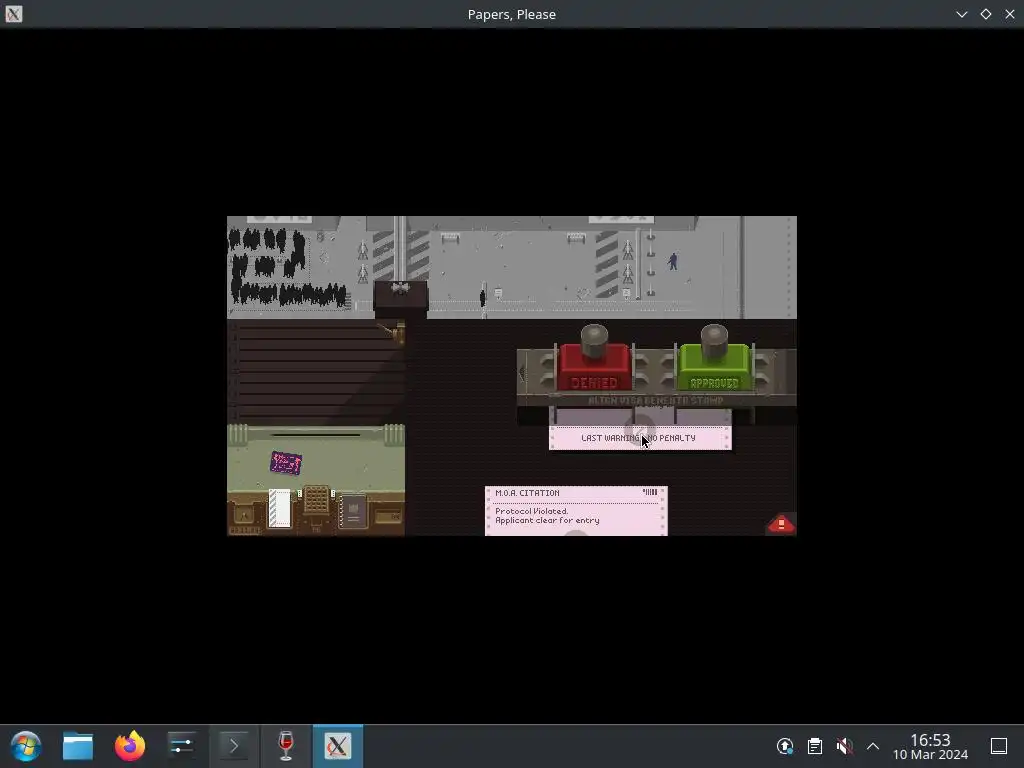The image size is (1024, 768).
Task: Close the Papers, Please window
Action: [1010, 14]
